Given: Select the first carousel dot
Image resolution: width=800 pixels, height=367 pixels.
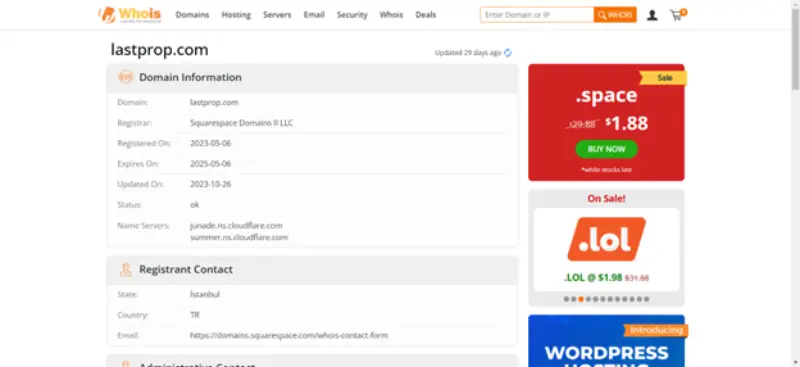Looking at the screenshot, I should (x=566, y=299).
